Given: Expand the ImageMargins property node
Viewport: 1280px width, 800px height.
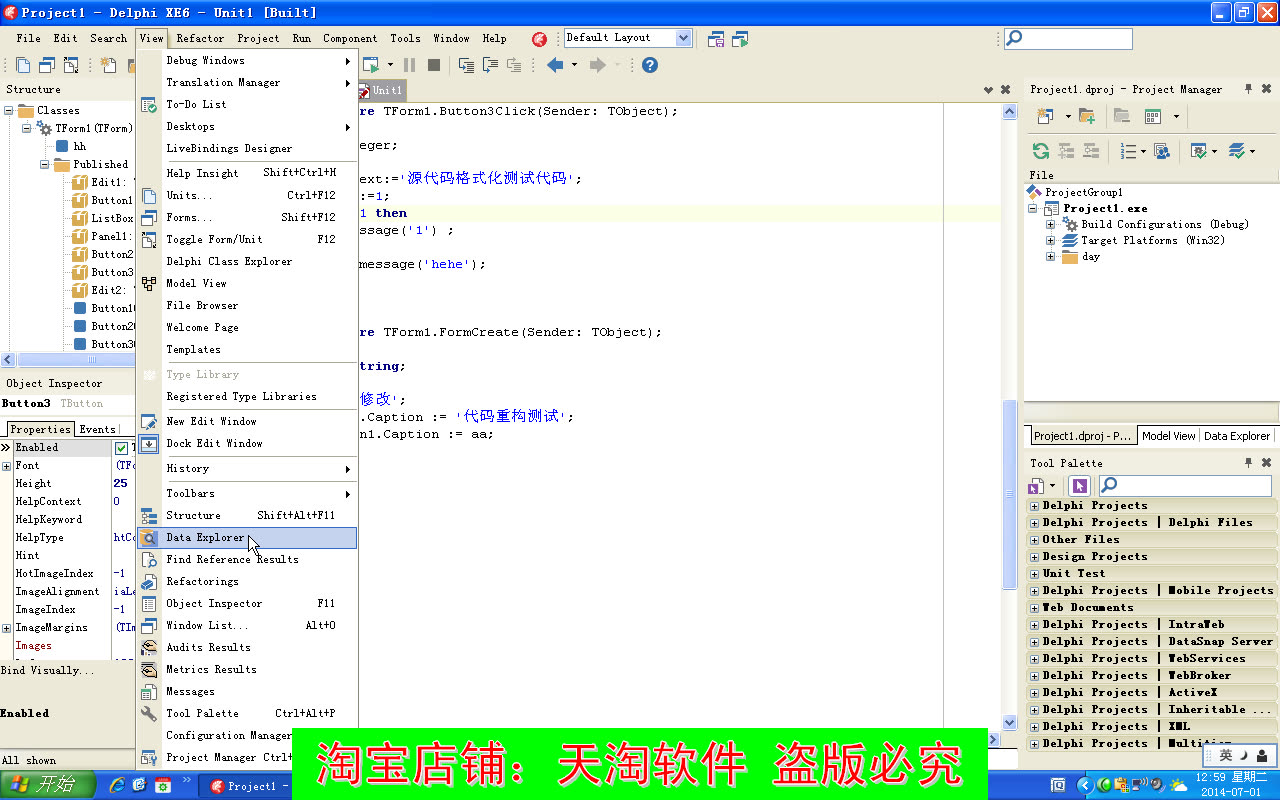Looking at the screenshot, I should 7,628.
